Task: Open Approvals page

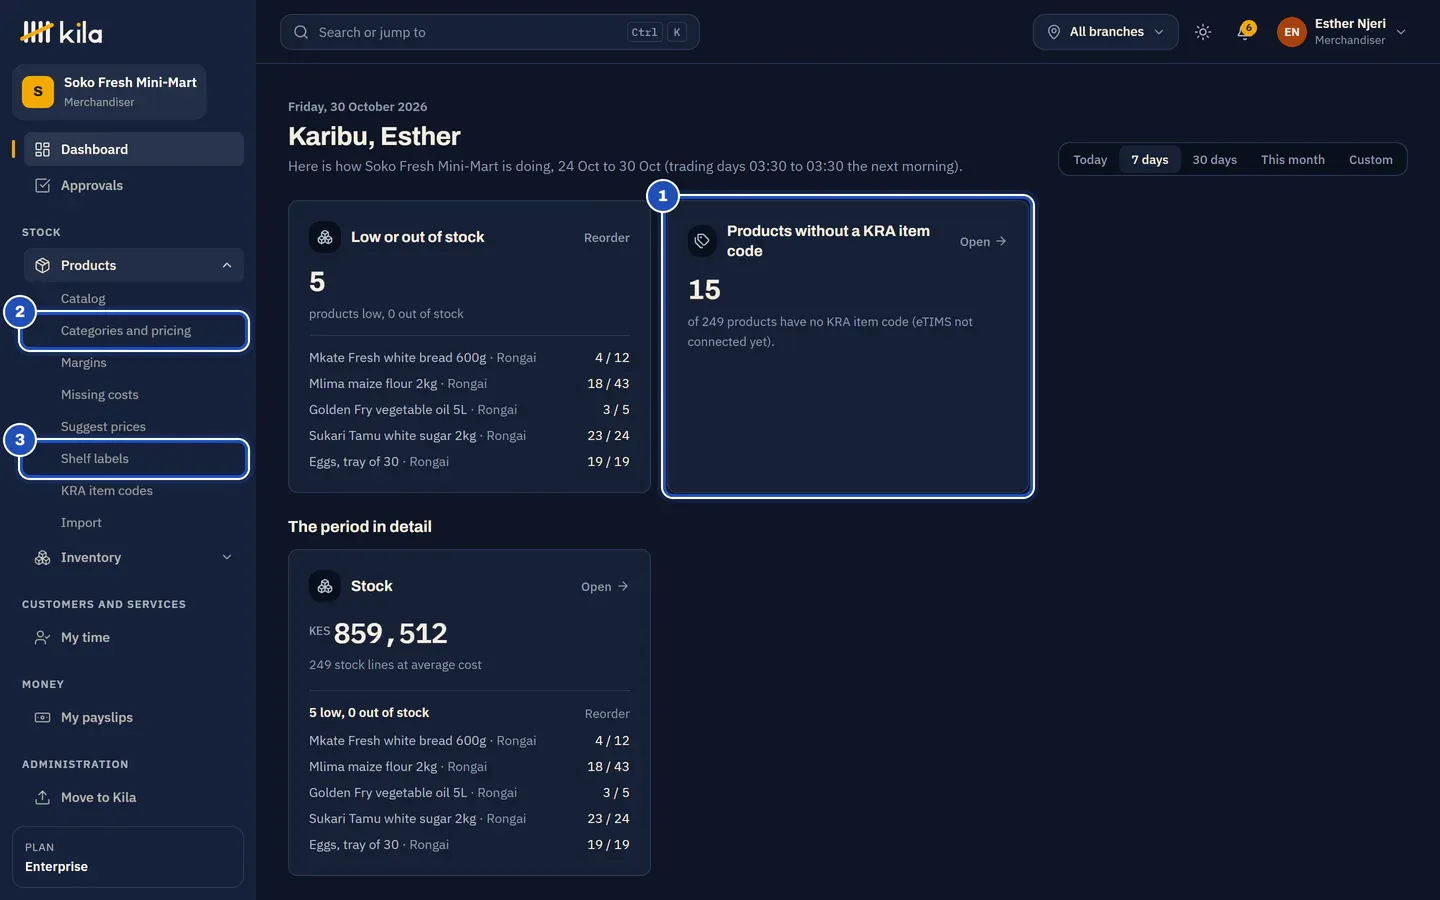Action: click(x=134, y=185)
